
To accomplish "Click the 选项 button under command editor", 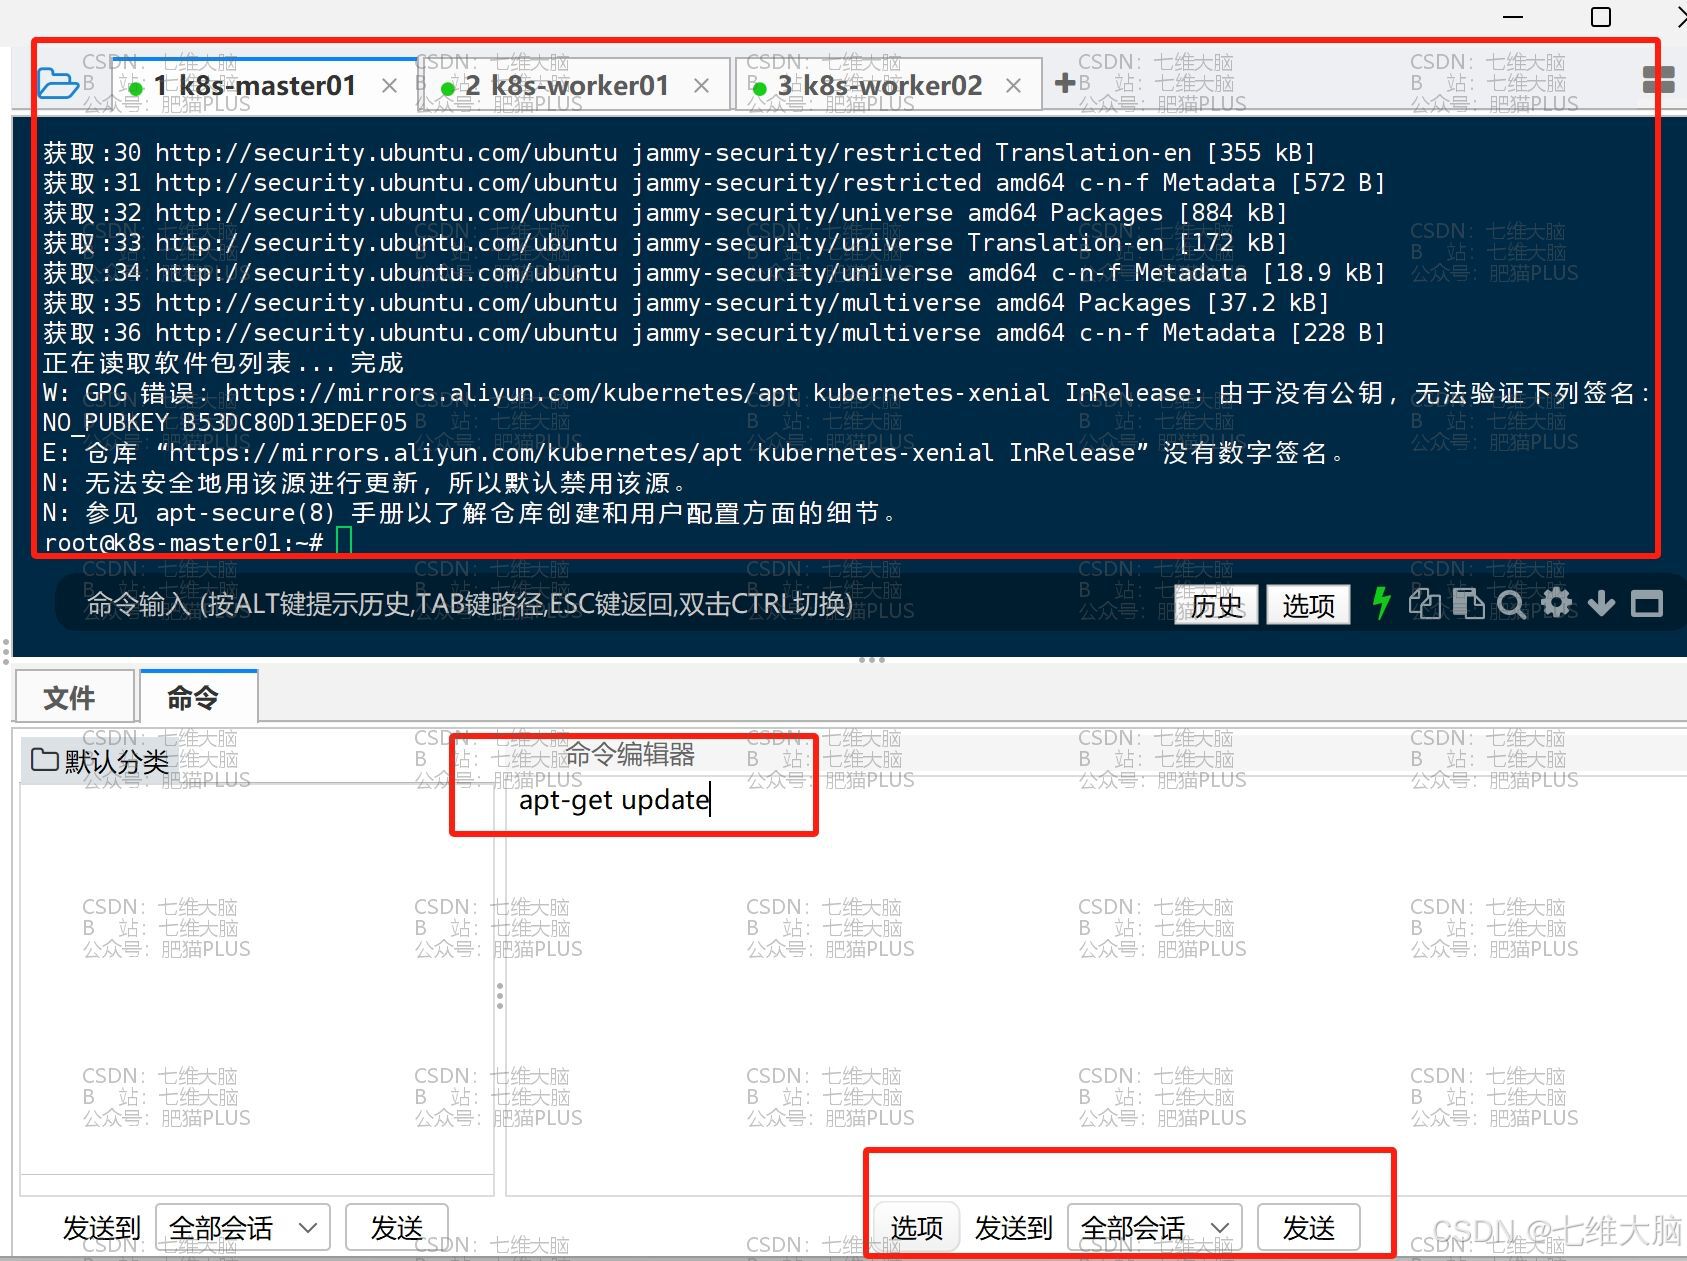I will click(916, 1227).
